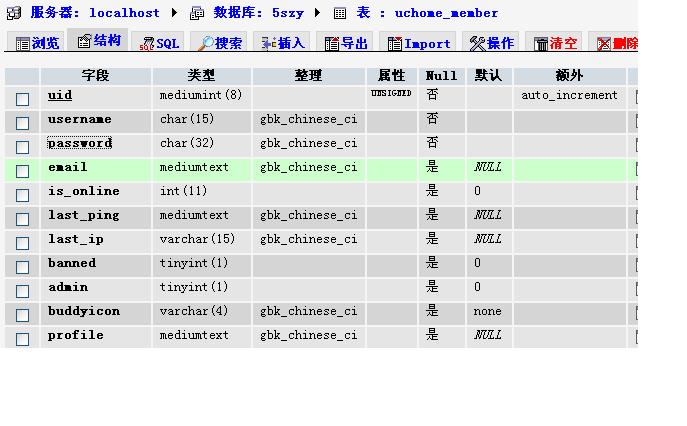Open the SQL tab
This screenshot has height=426, width=687.
tap(159, 43)
